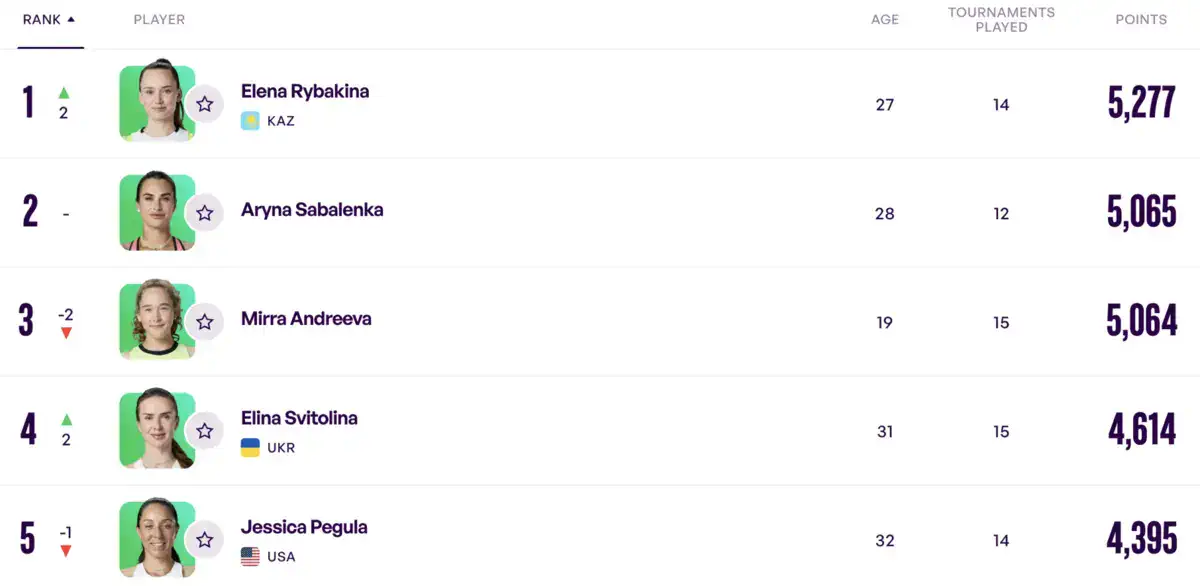Click Andreeva's red down-arrow rank change
The width and height of the screenshot is (1200, 586).
tap(66, 333)
